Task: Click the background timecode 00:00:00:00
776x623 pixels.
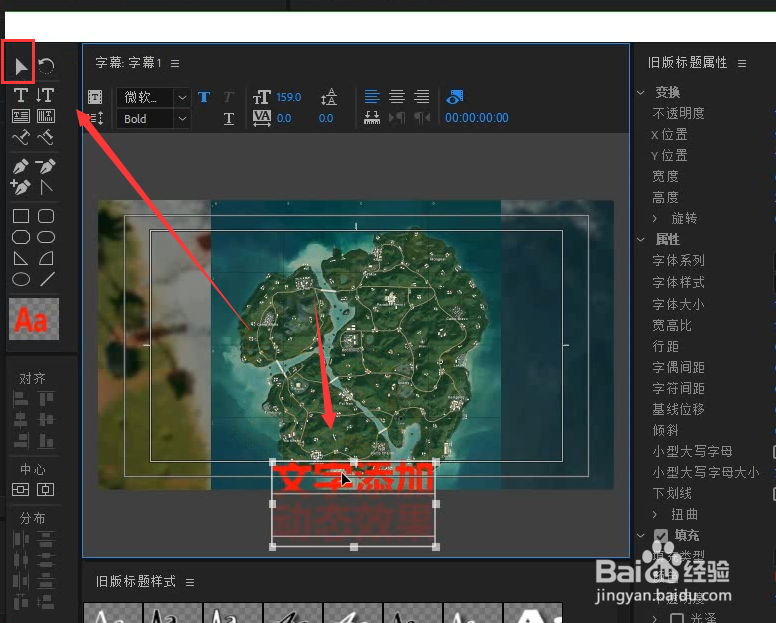Action: point(477,118)
